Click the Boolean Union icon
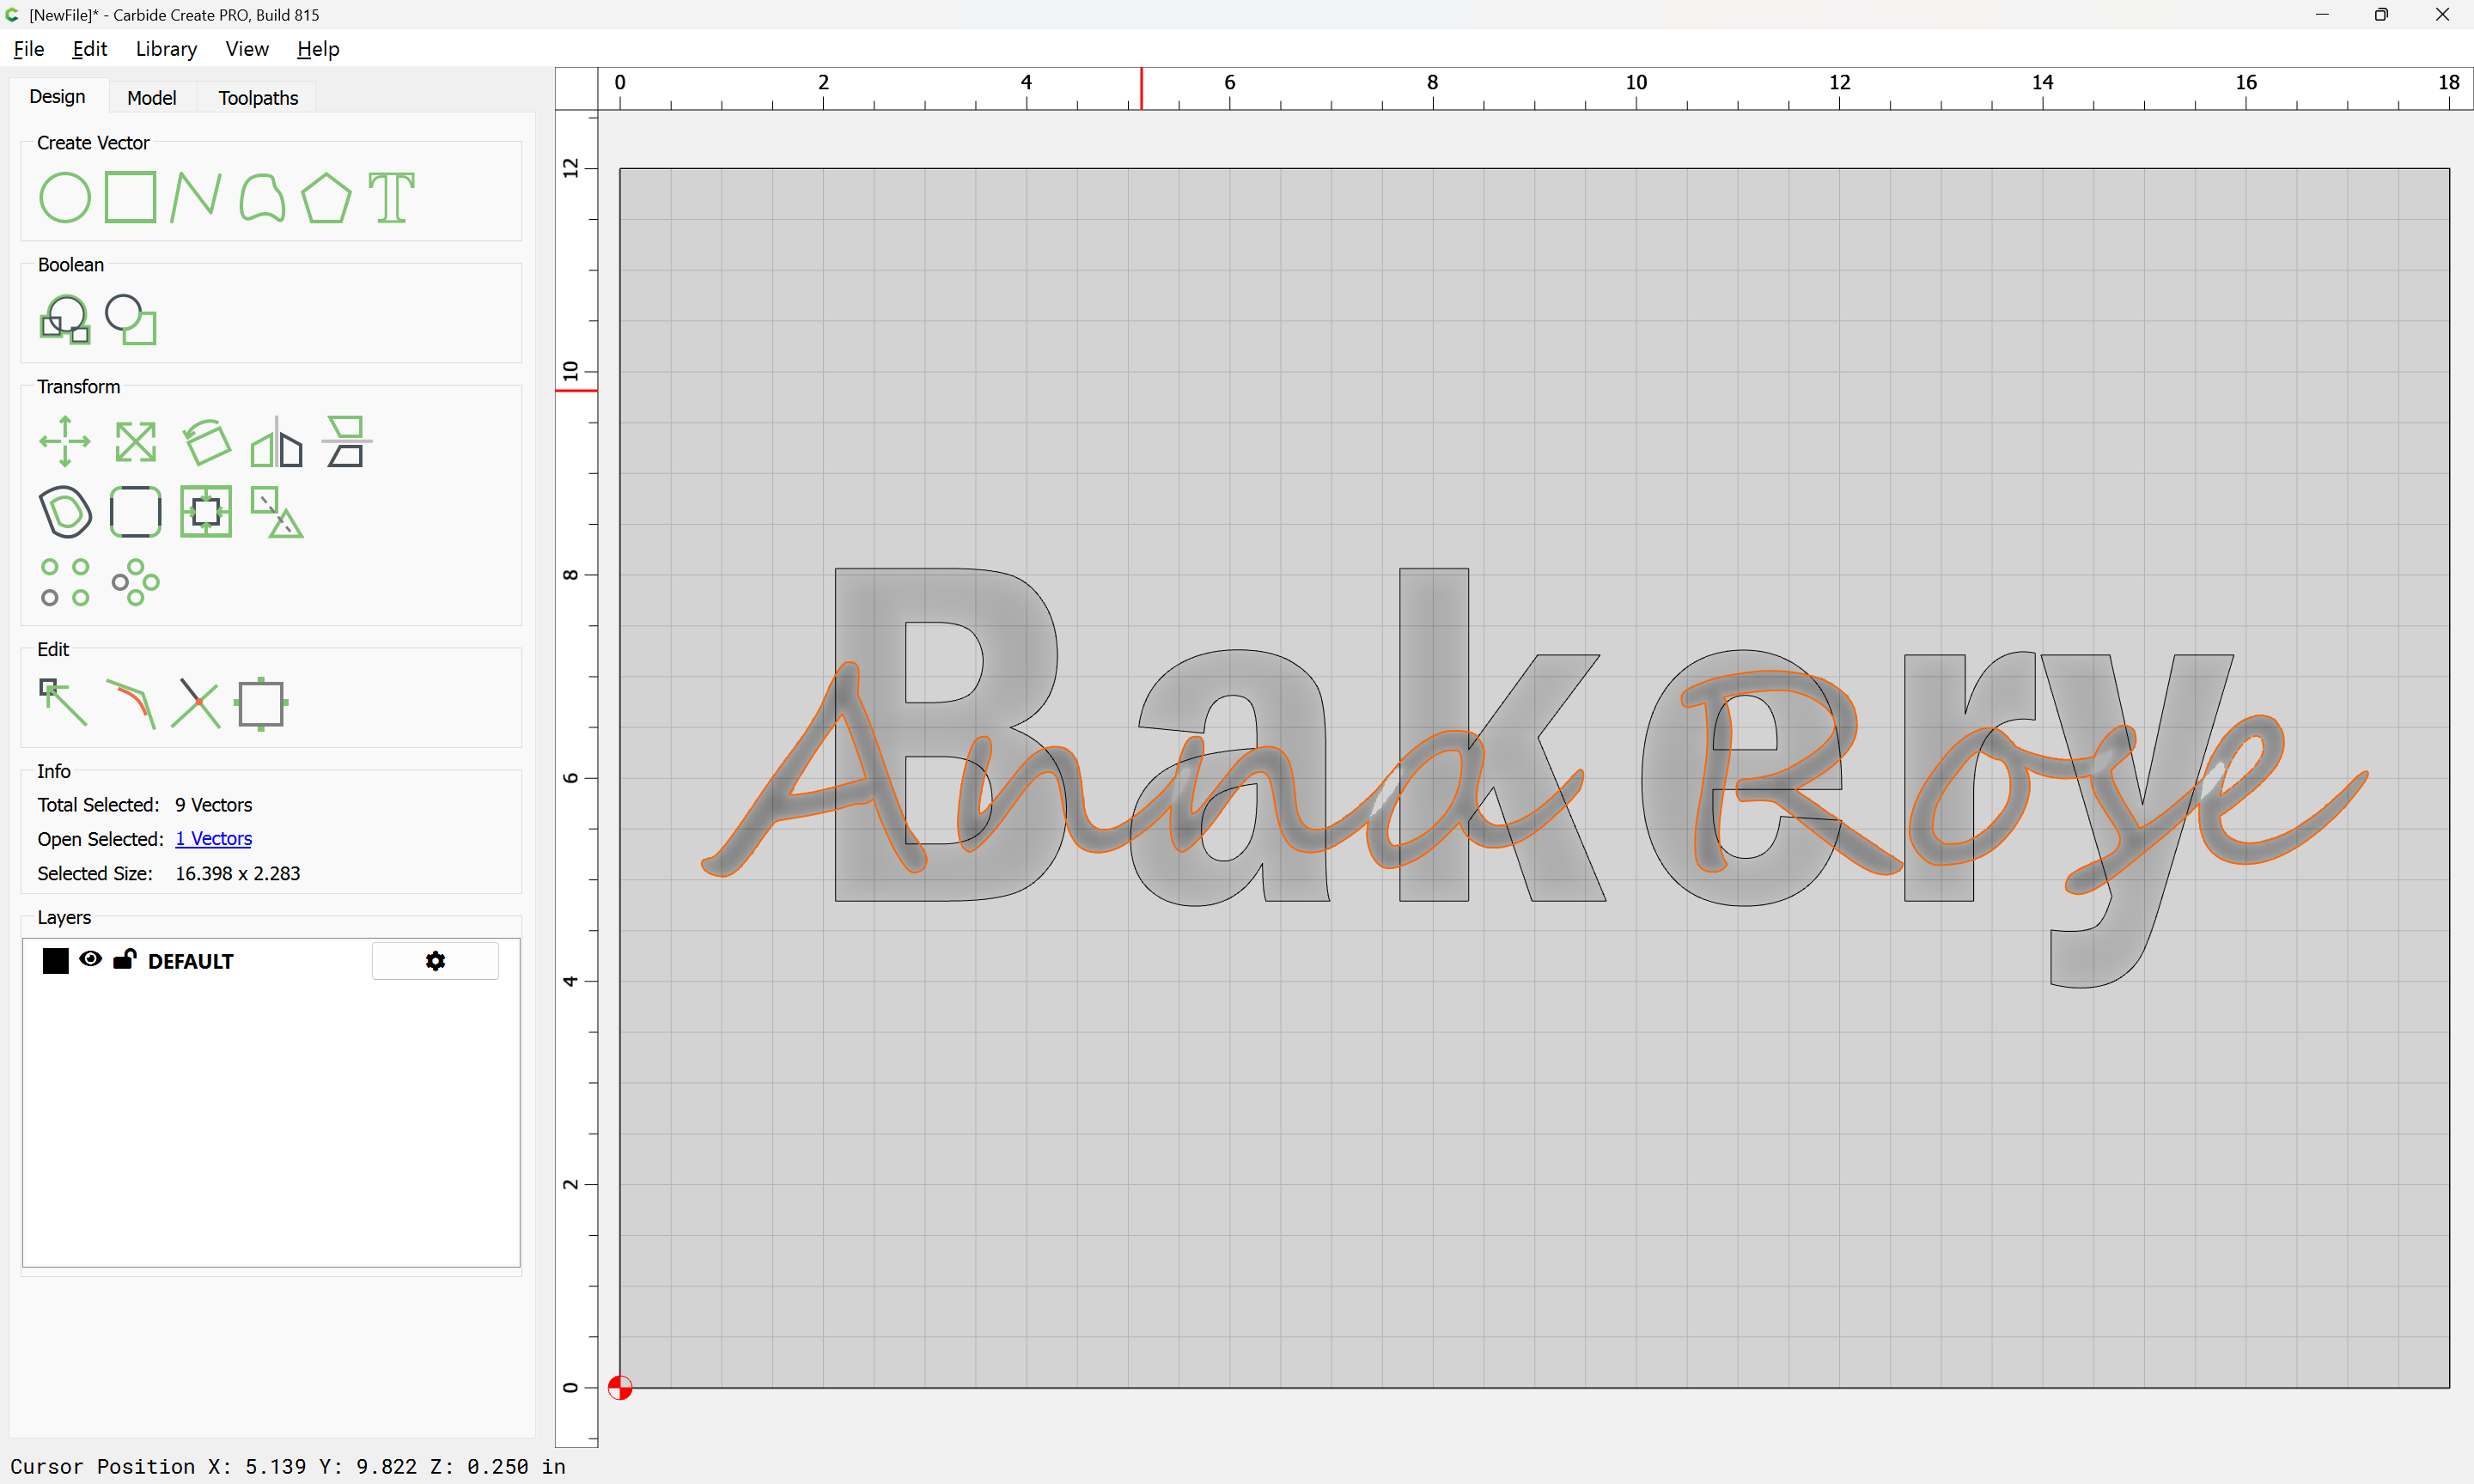The image size is (2474, 1484). point(65,319)
